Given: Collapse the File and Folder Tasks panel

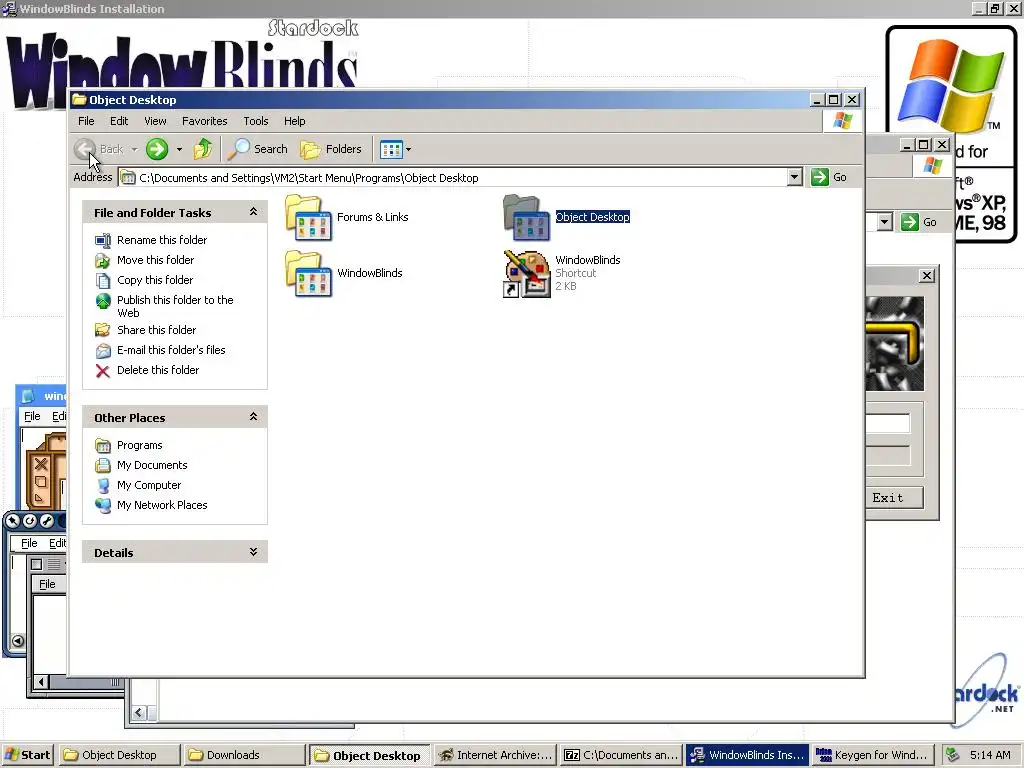Looking at the screenshot, I should (253, 212).
